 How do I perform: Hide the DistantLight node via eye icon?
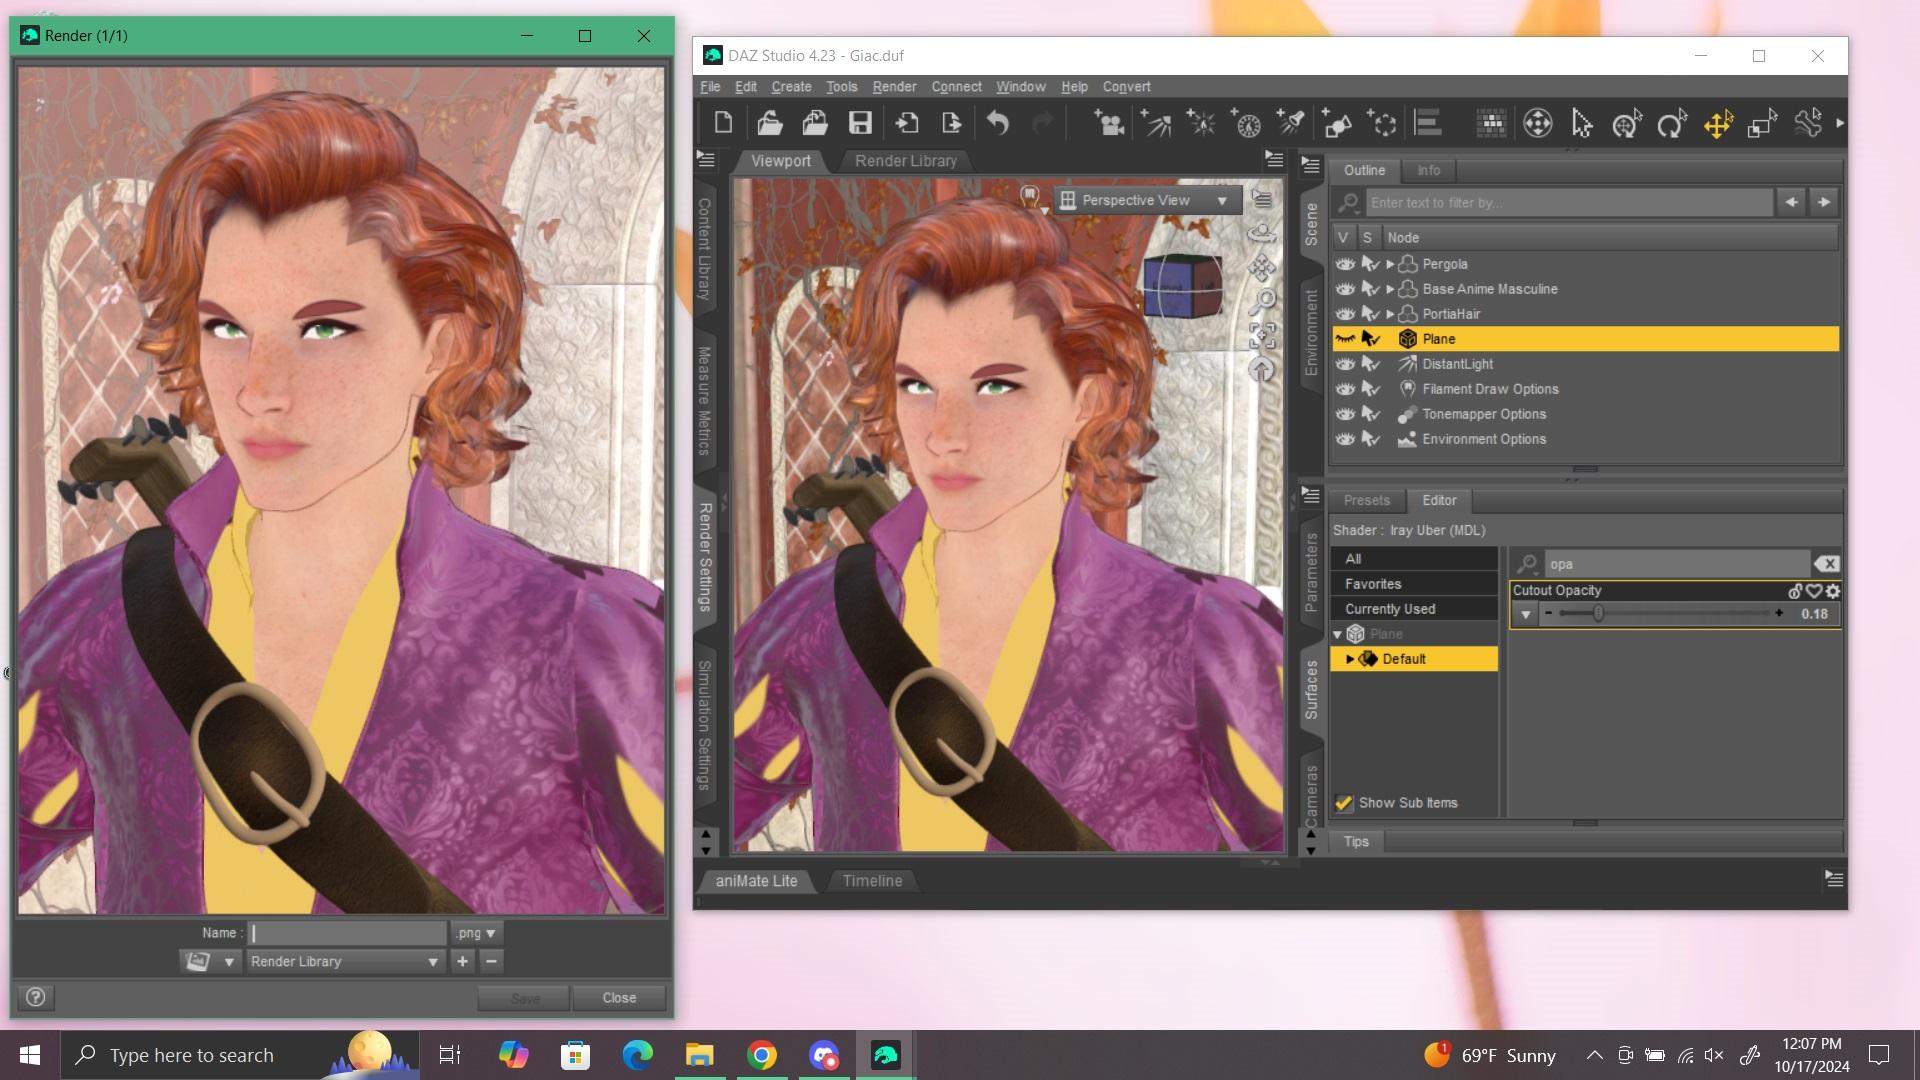[1345, 364]
